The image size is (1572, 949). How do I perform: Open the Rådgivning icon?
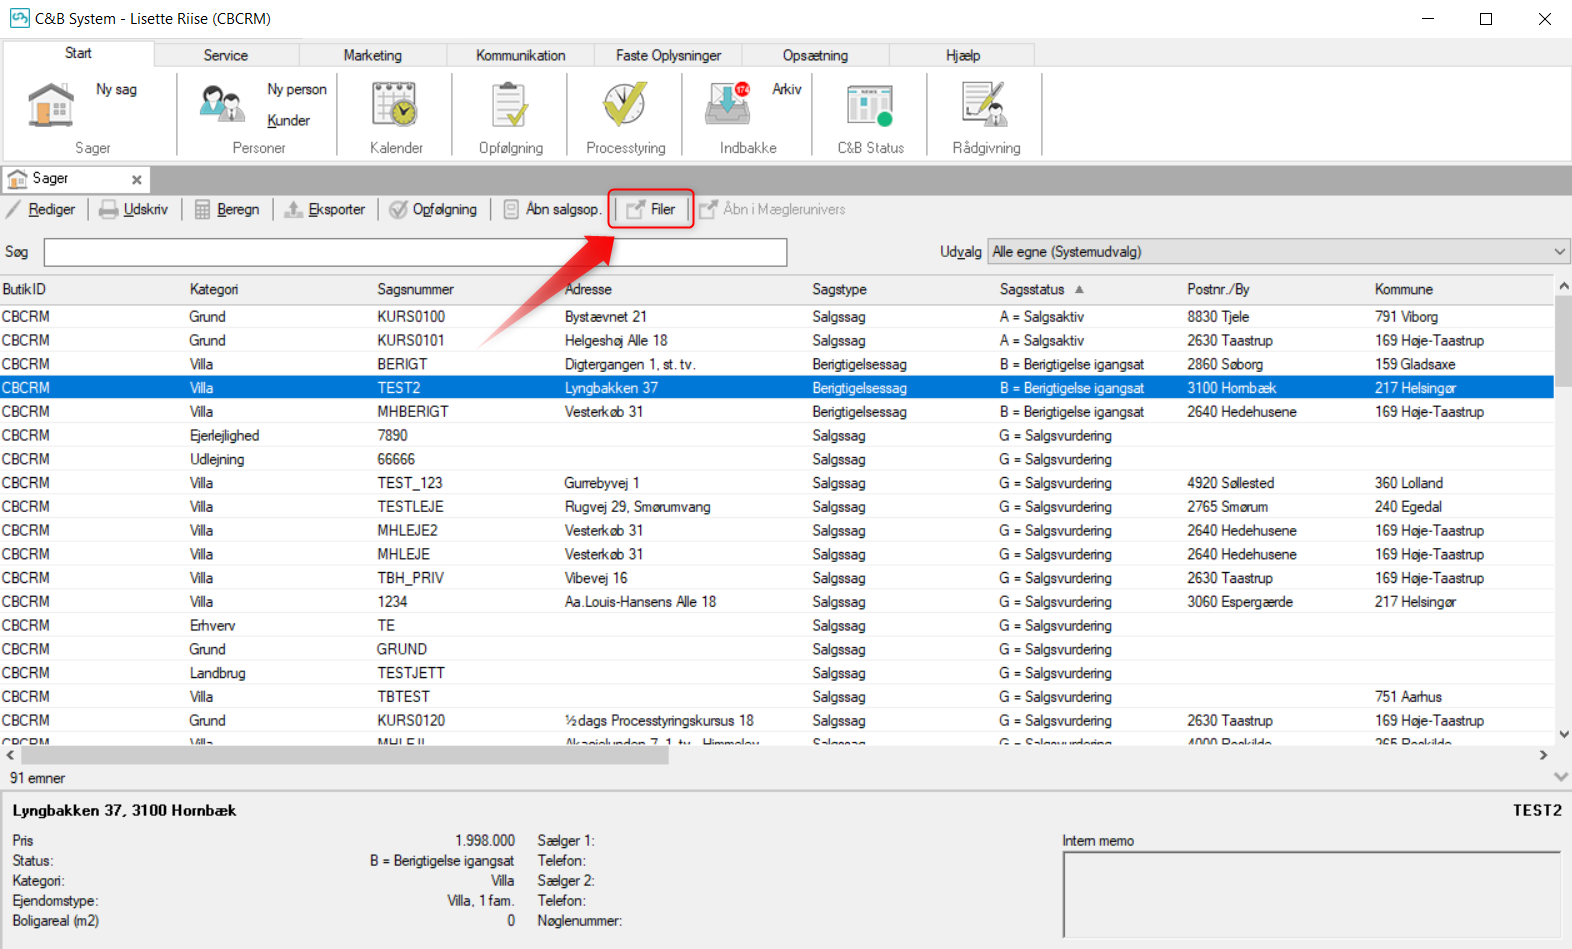tap(985, 104)
